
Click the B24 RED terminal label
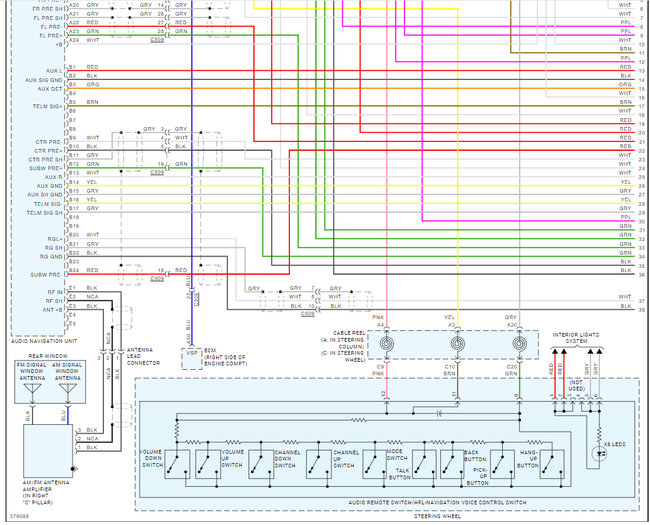click(84, 270)
